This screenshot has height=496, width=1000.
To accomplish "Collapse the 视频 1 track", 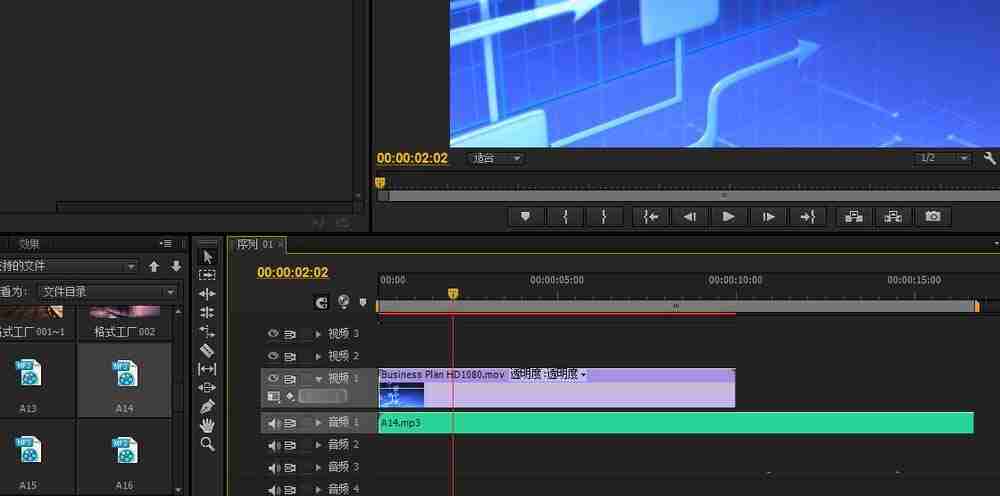I will [319, 379].
